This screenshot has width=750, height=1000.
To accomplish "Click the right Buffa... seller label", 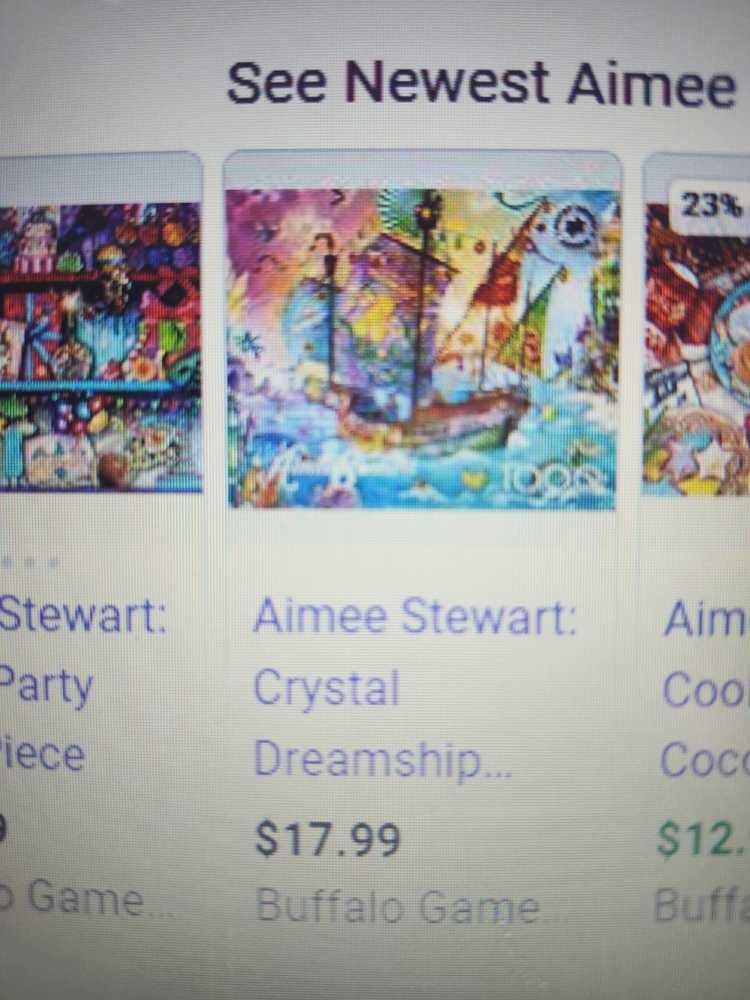I will pos(702,904).
